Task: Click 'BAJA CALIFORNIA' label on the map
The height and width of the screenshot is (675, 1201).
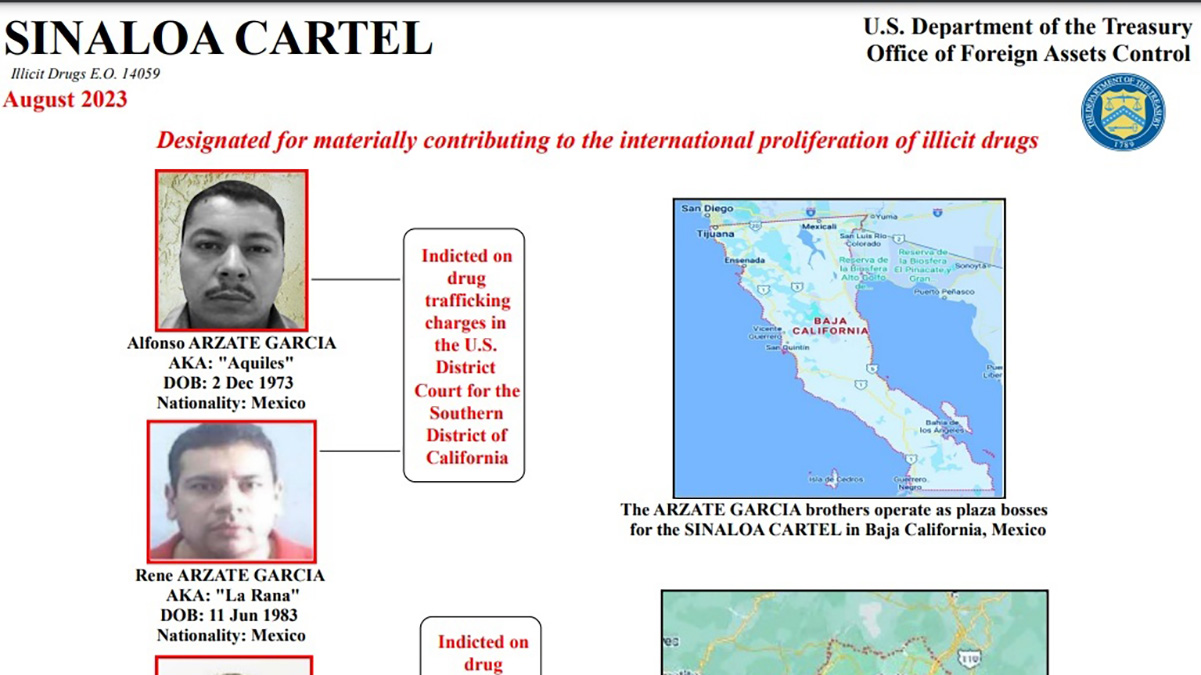Action: click(830, 326)
